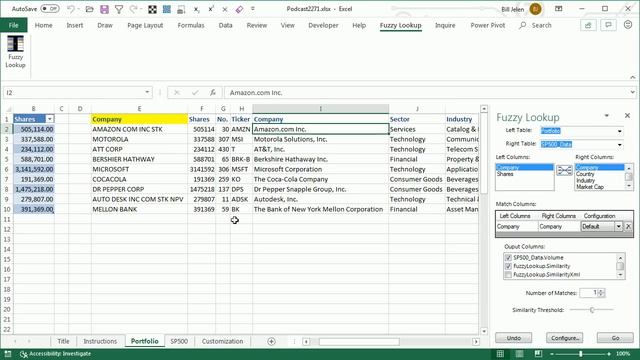
Task: Switch to the SP500 sheet tab
Action: (179, 341)
